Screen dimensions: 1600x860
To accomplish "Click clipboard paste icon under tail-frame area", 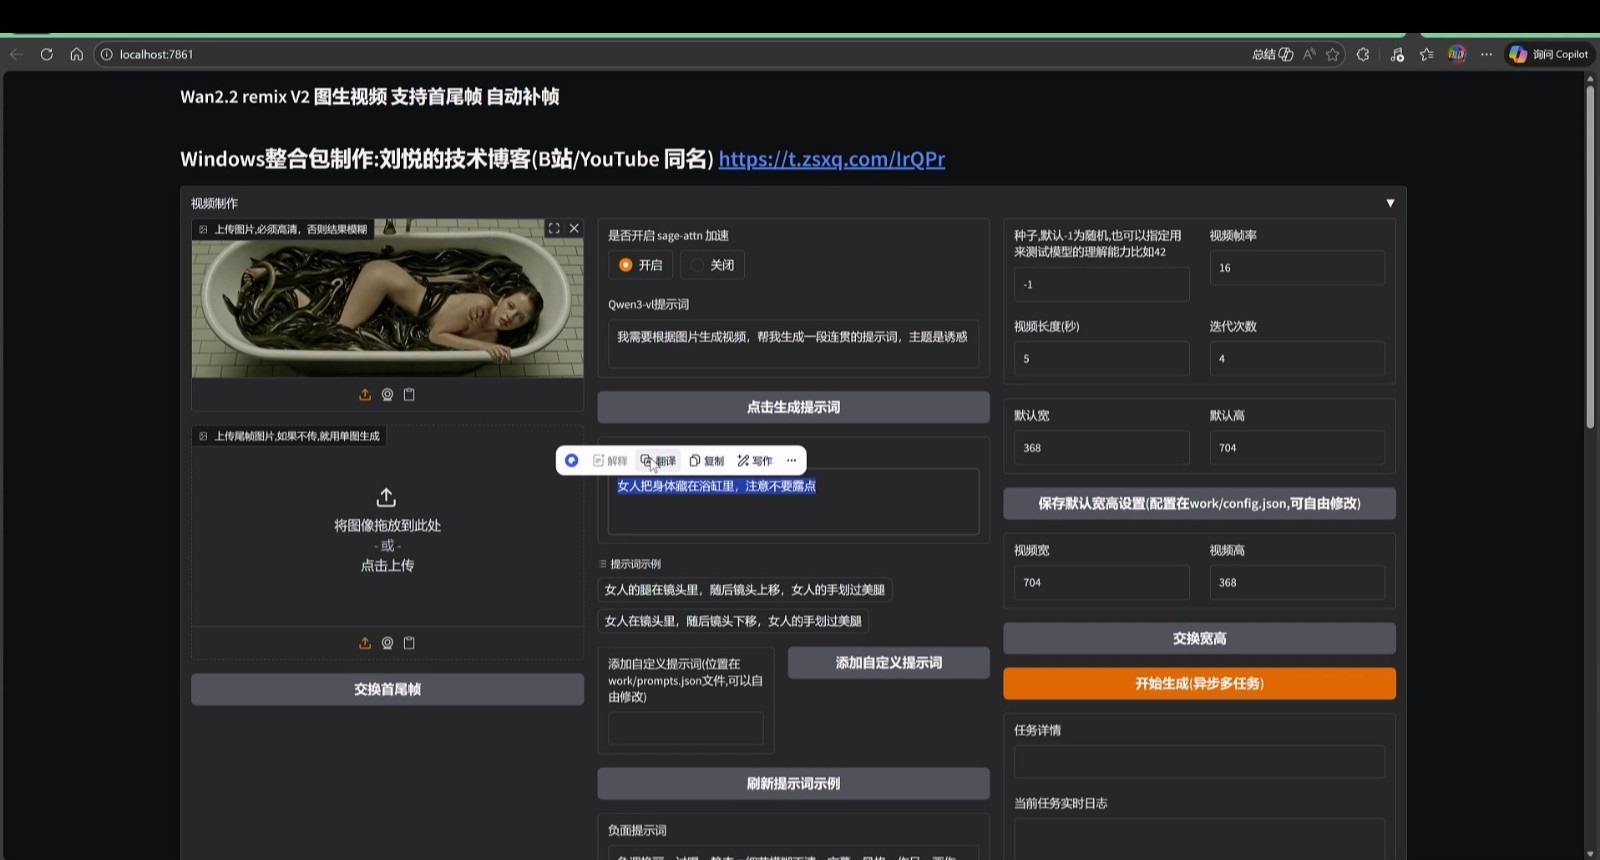I will click(x=409, y=643).
